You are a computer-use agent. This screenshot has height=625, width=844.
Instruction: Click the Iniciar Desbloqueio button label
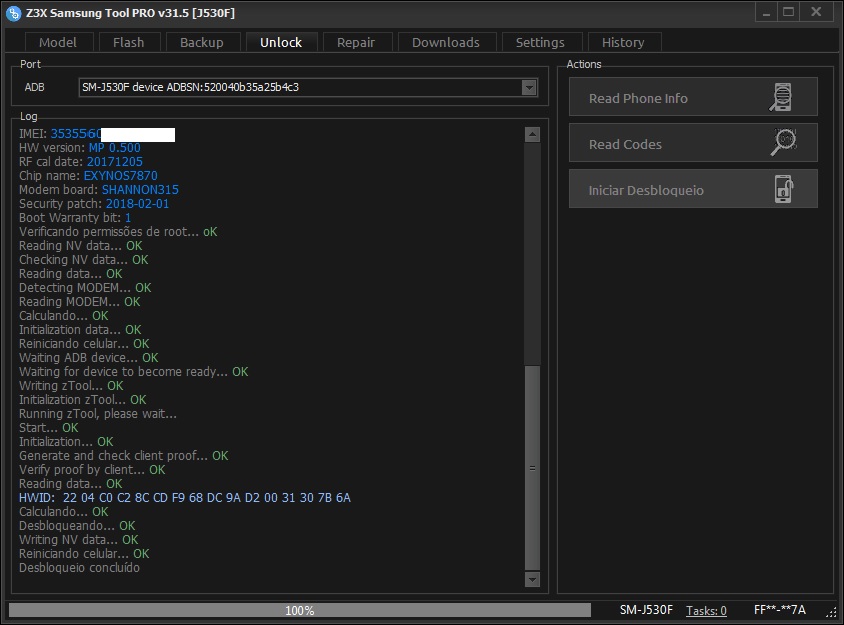coord(646,191)
